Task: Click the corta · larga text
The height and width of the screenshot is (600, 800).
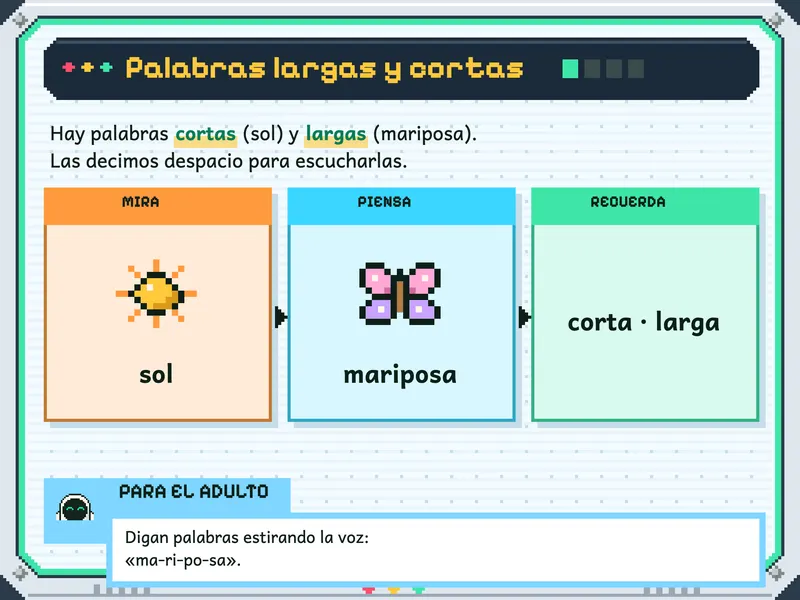Action: pyautogui.click(x=644, y=322)
